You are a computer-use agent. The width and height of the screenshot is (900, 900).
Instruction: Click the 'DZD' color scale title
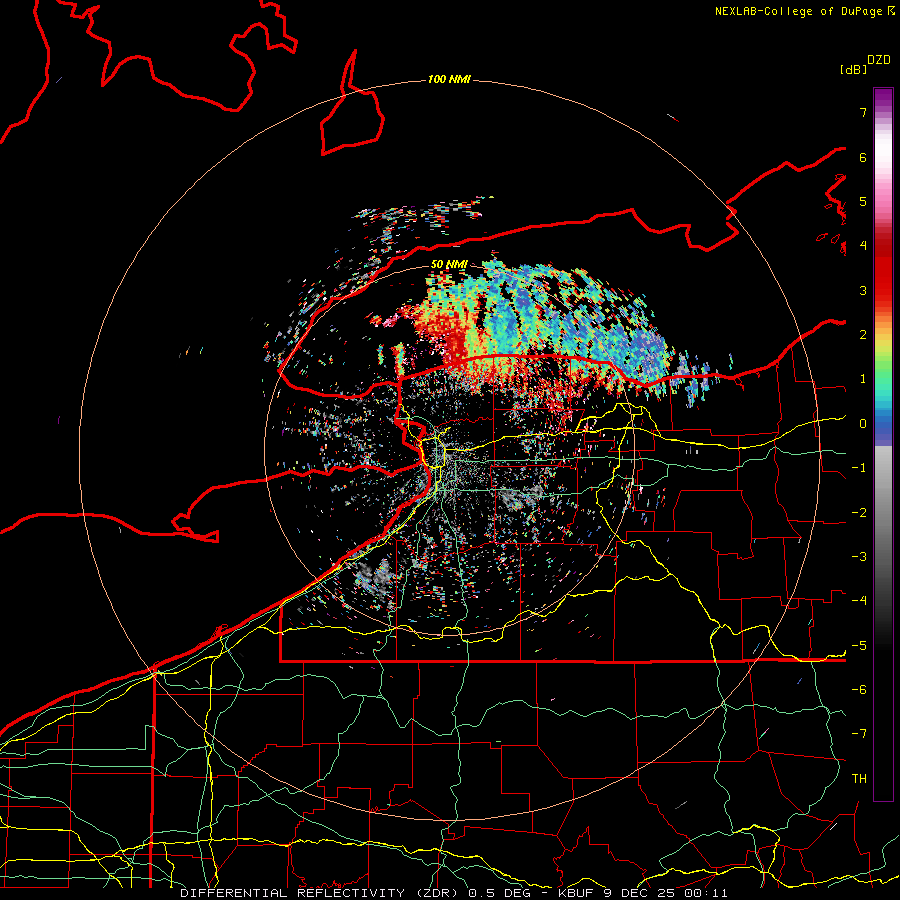(878, 60)
